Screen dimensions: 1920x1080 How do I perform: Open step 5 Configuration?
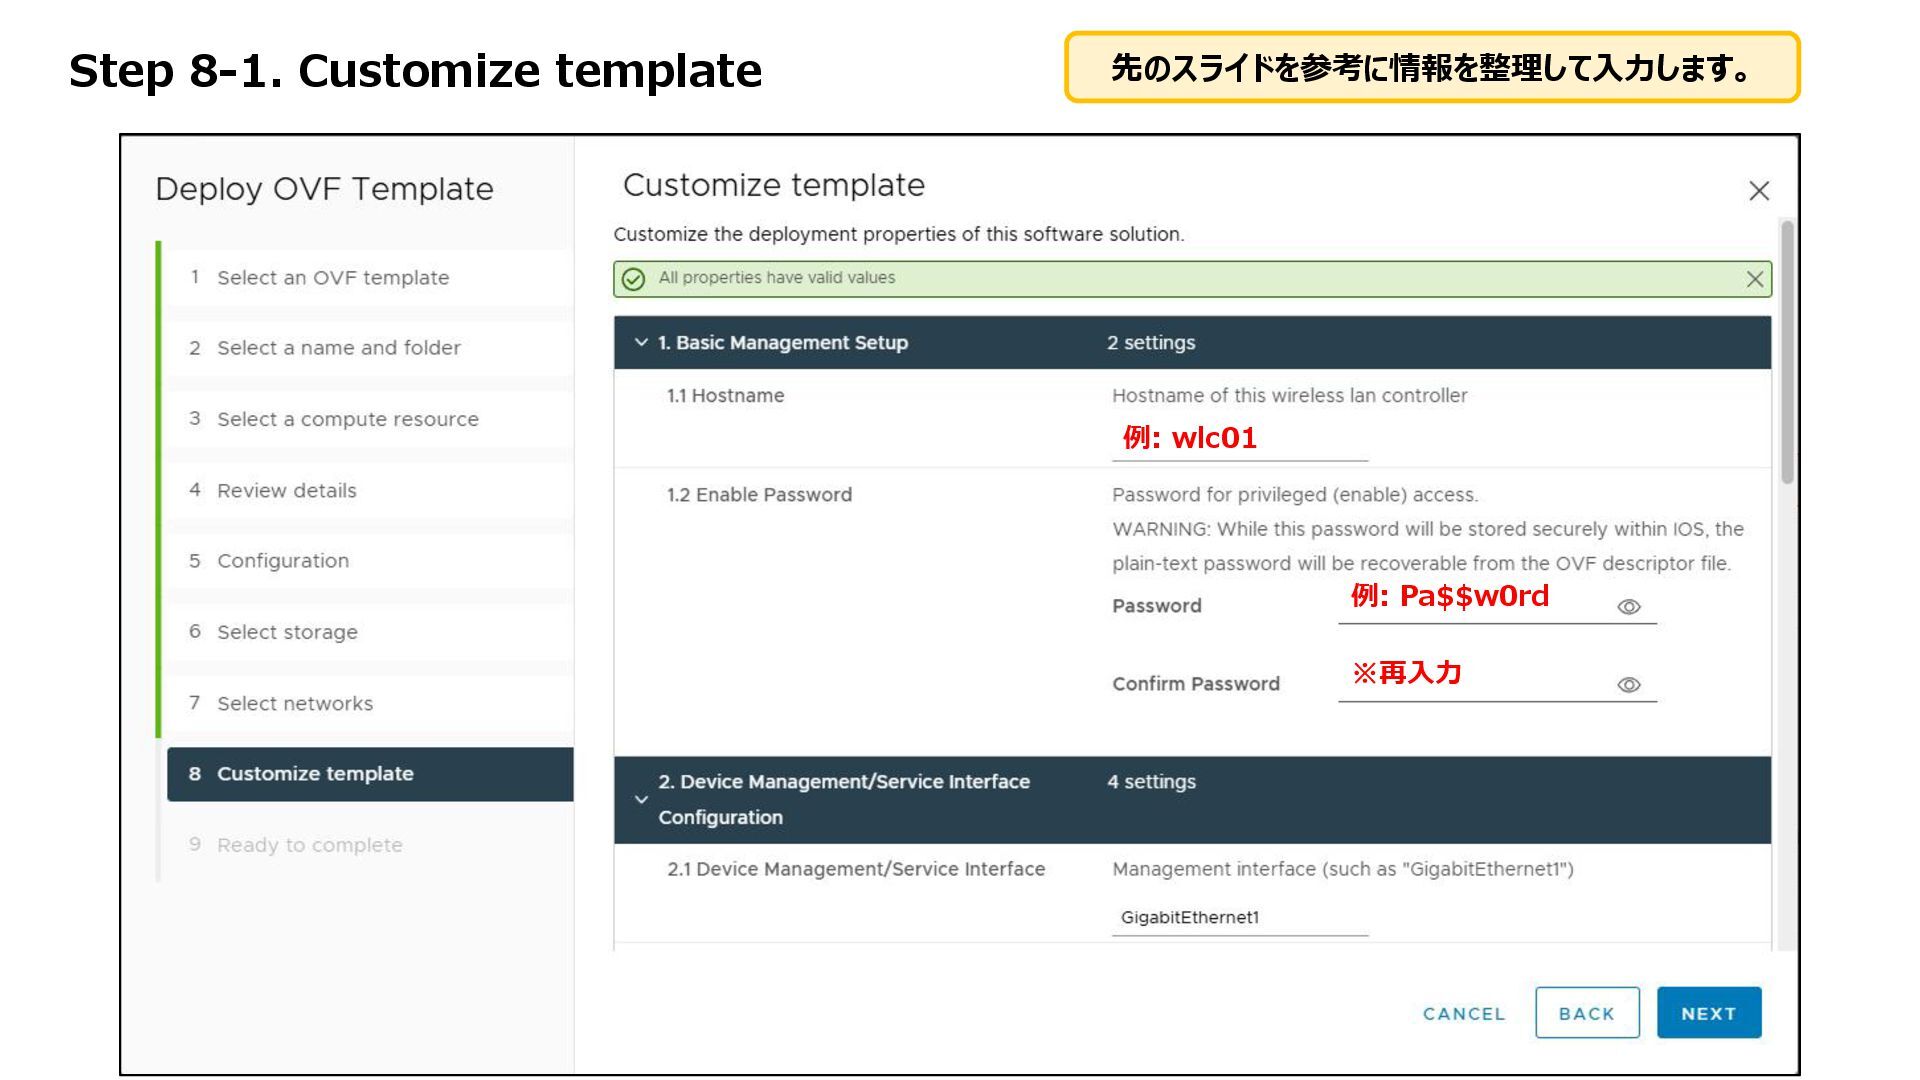(x=283, y=561)
